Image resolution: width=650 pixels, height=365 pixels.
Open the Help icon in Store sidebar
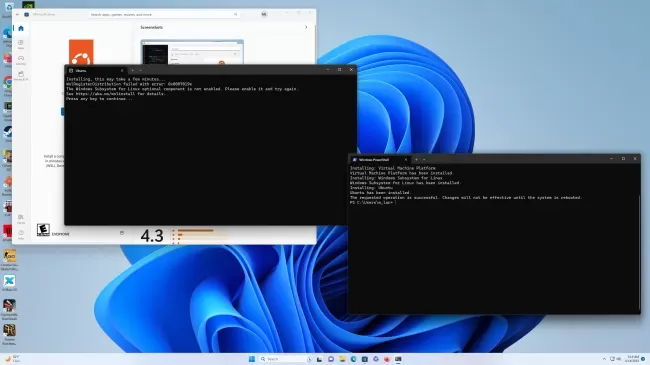click(x=21, y=235)
